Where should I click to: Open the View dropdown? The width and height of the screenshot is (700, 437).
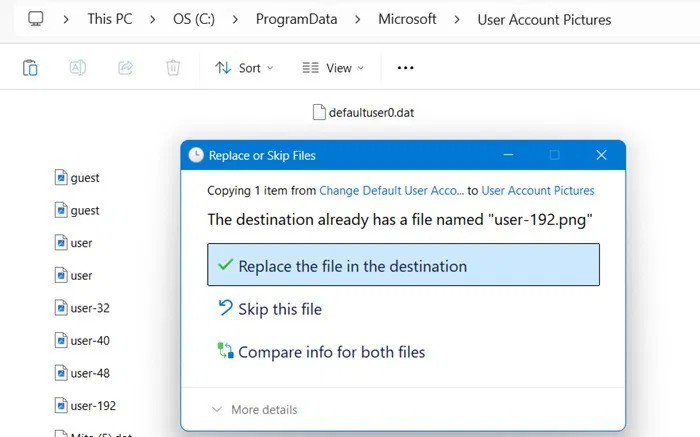click(x=333, y=68)
